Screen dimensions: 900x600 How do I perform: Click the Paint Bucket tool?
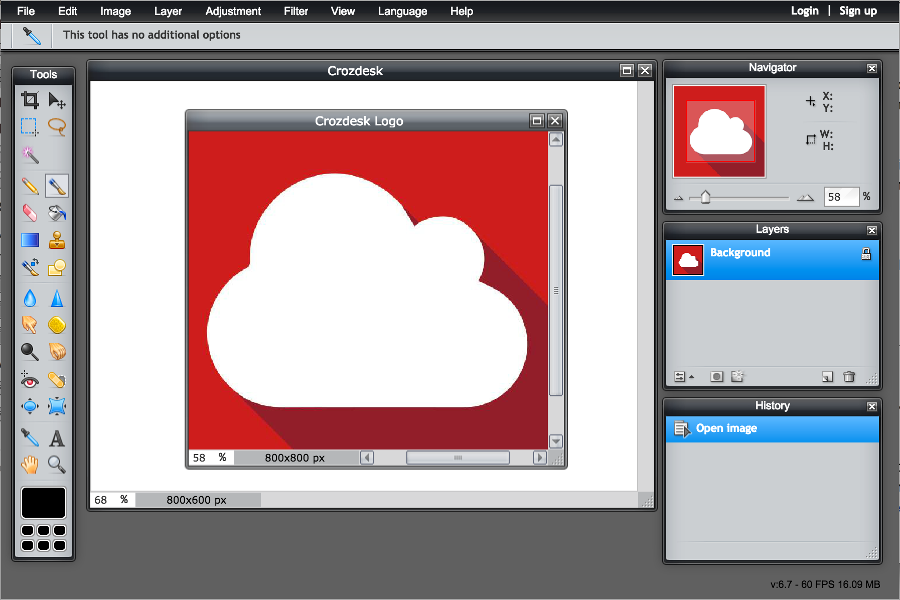pos(57,212)
